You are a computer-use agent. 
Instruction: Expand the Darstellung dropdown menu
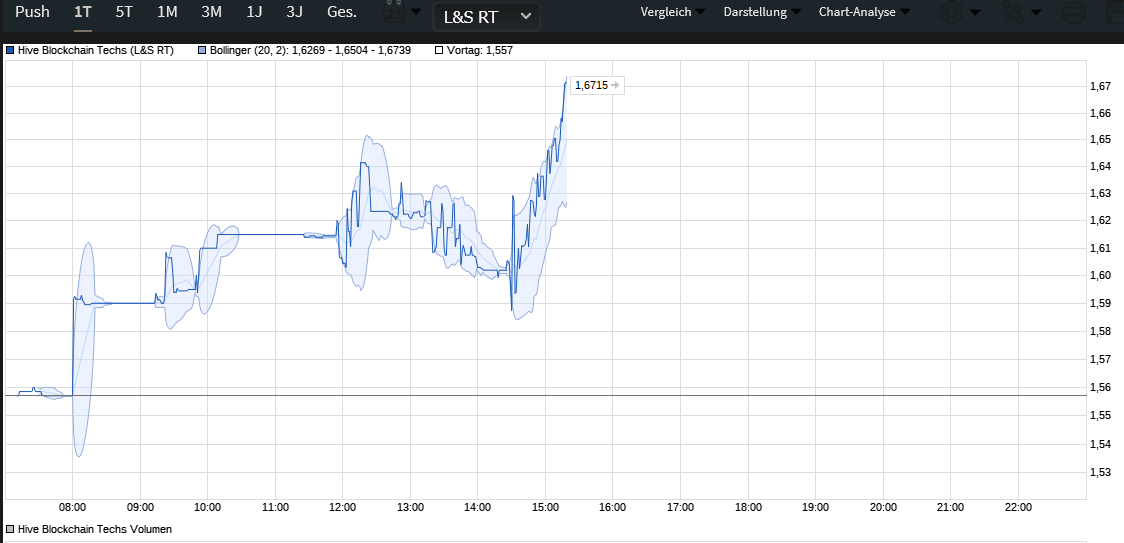click(x=760, y=12)
